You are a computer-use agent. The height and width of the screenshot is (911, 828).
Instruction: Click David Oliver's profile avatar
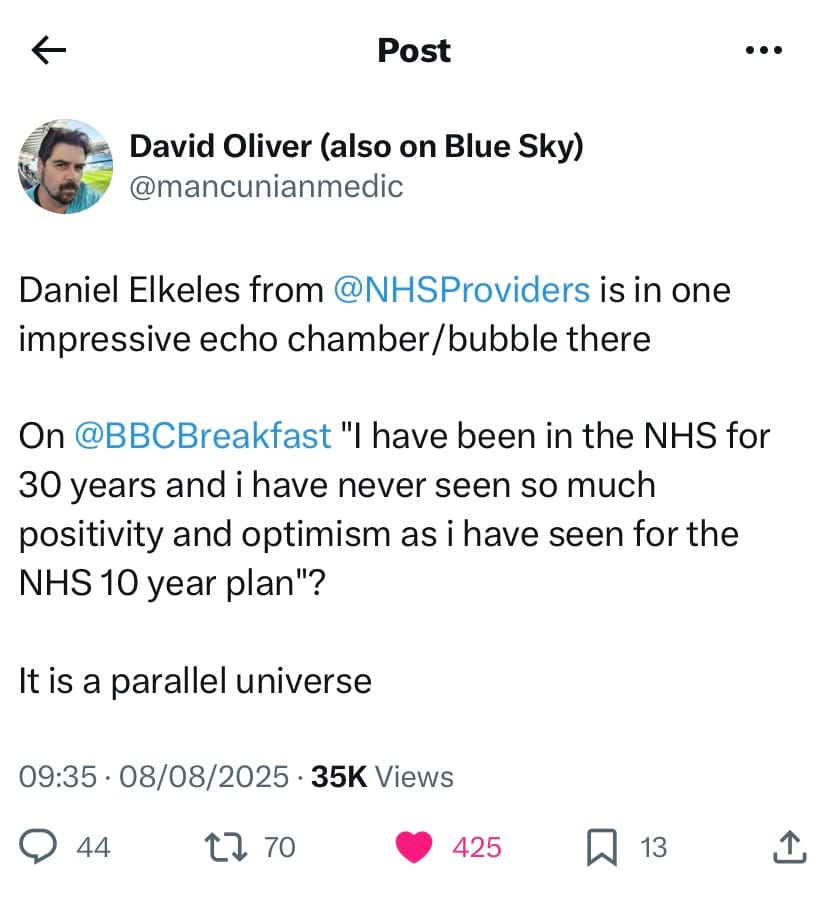pos(64,164)
